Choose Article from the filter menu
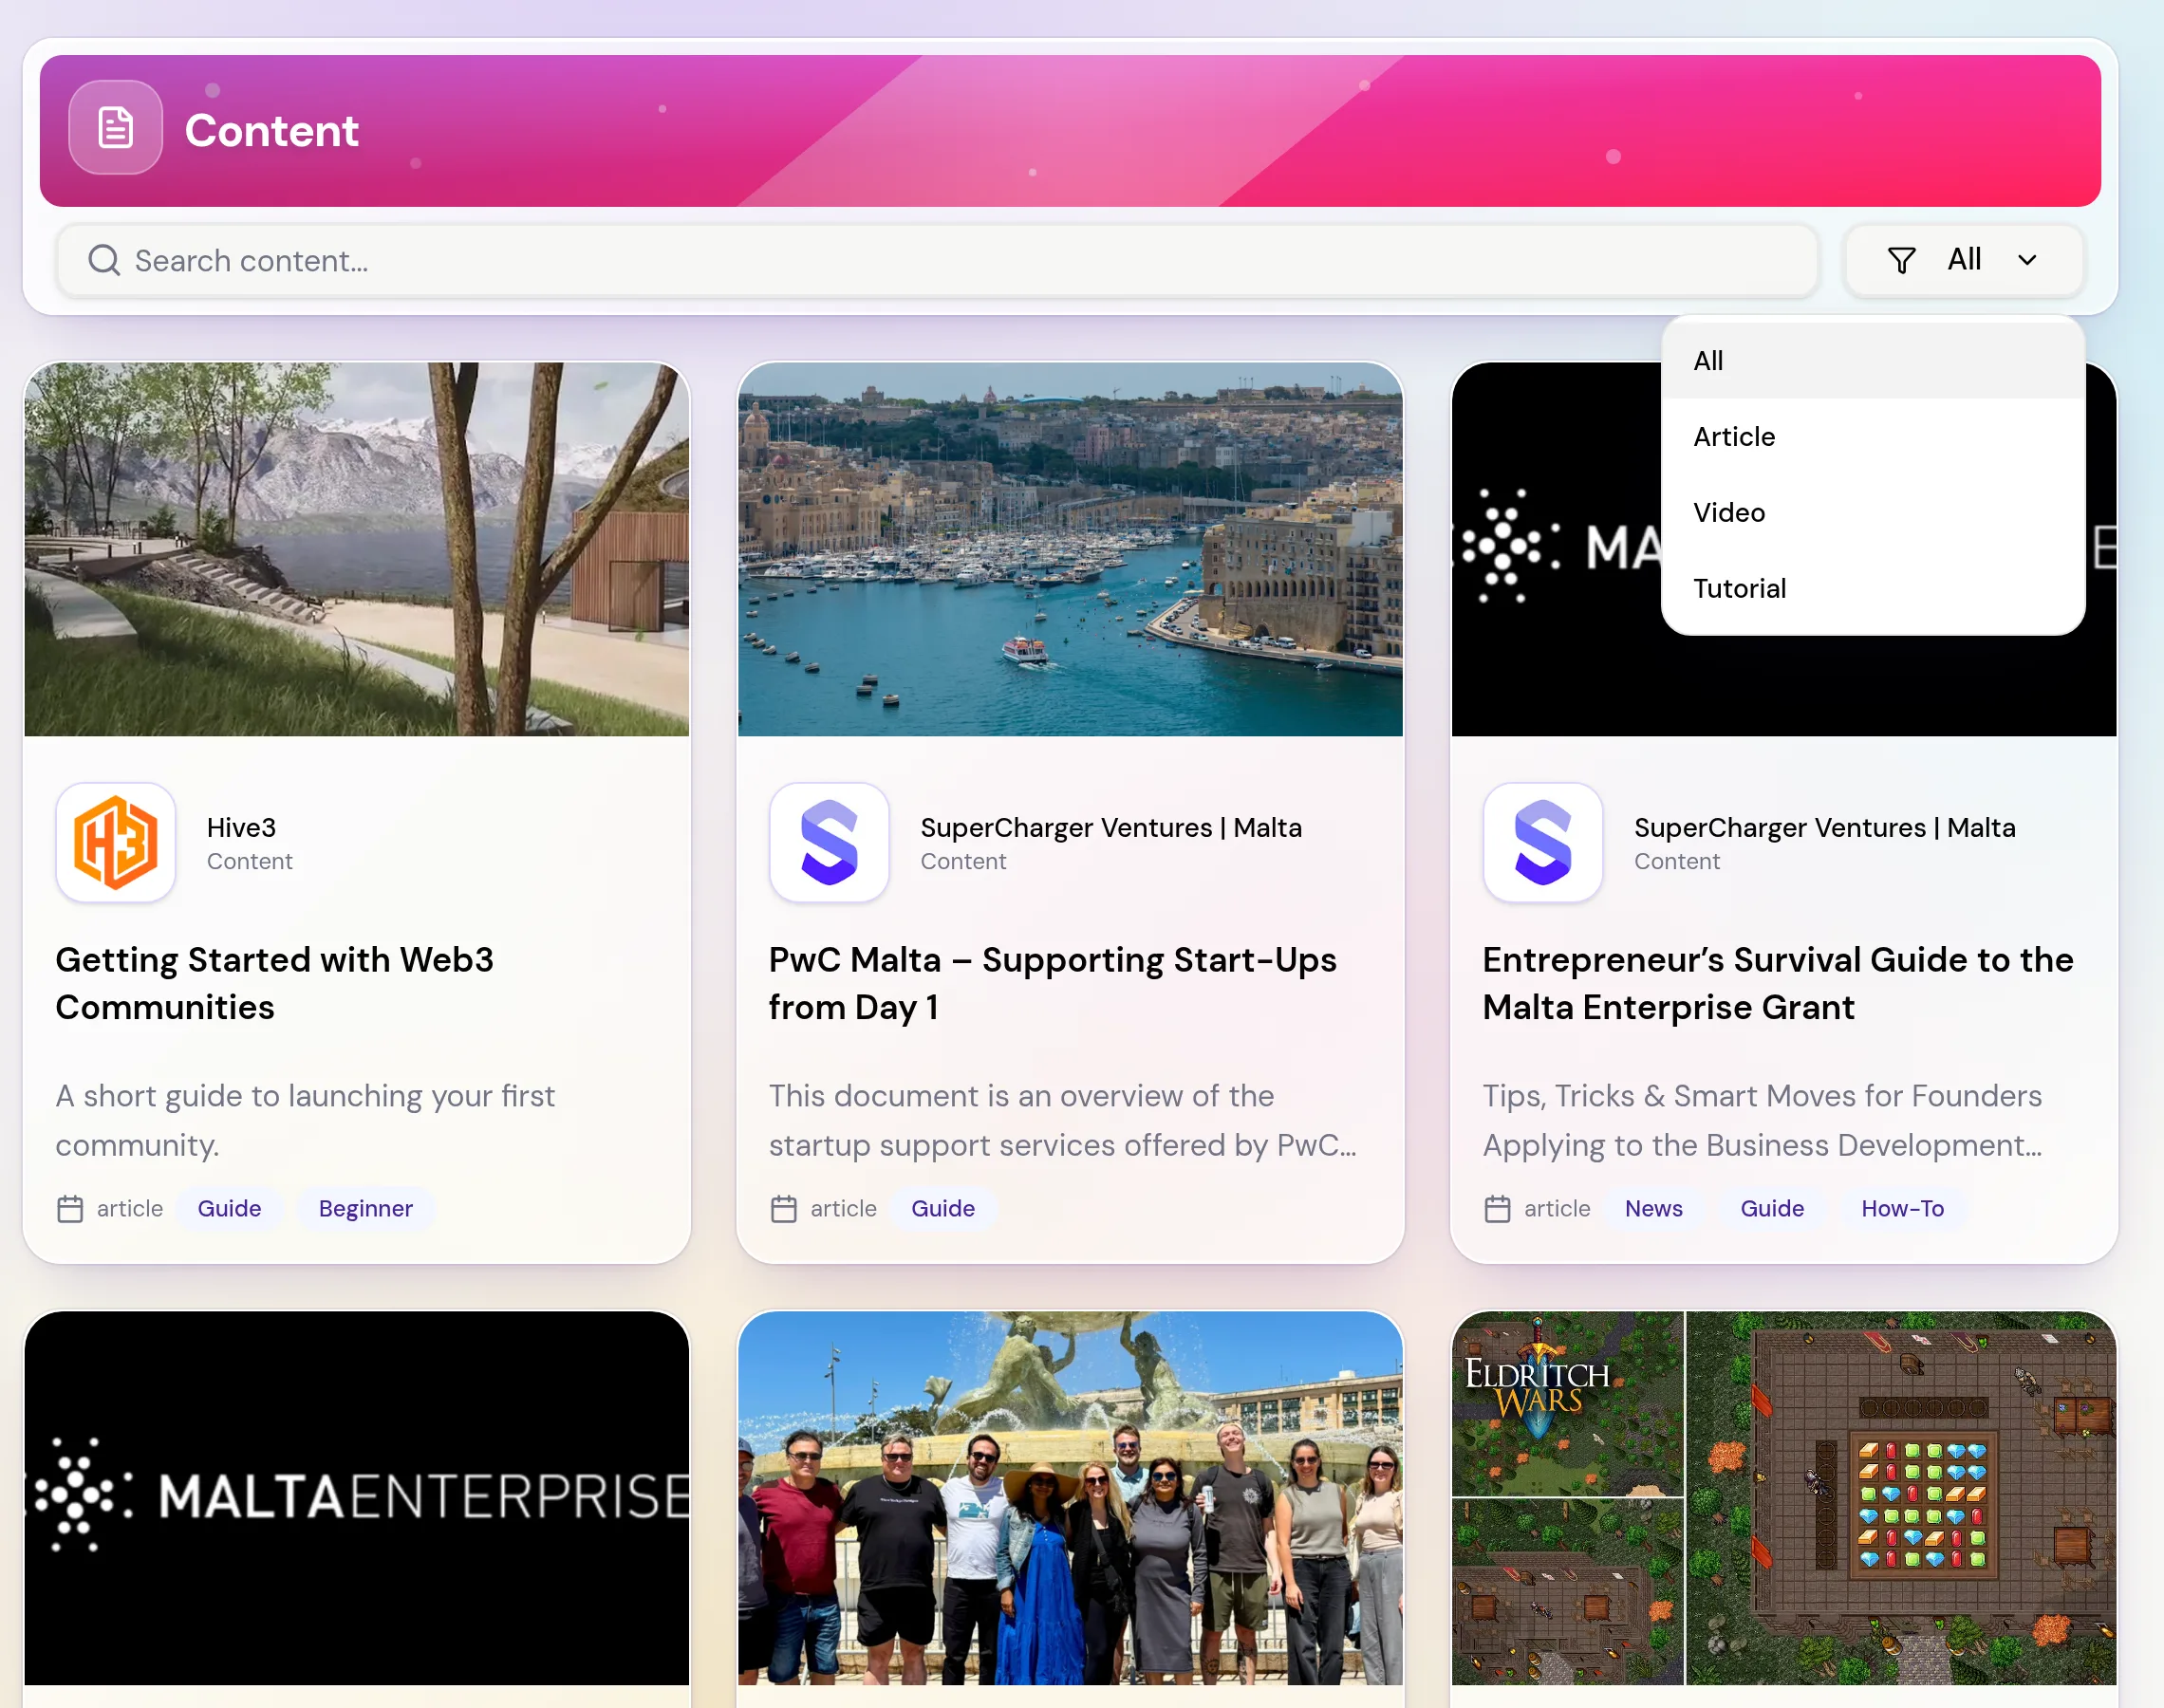2164x1708 pixels. [x=1872, y=437]
